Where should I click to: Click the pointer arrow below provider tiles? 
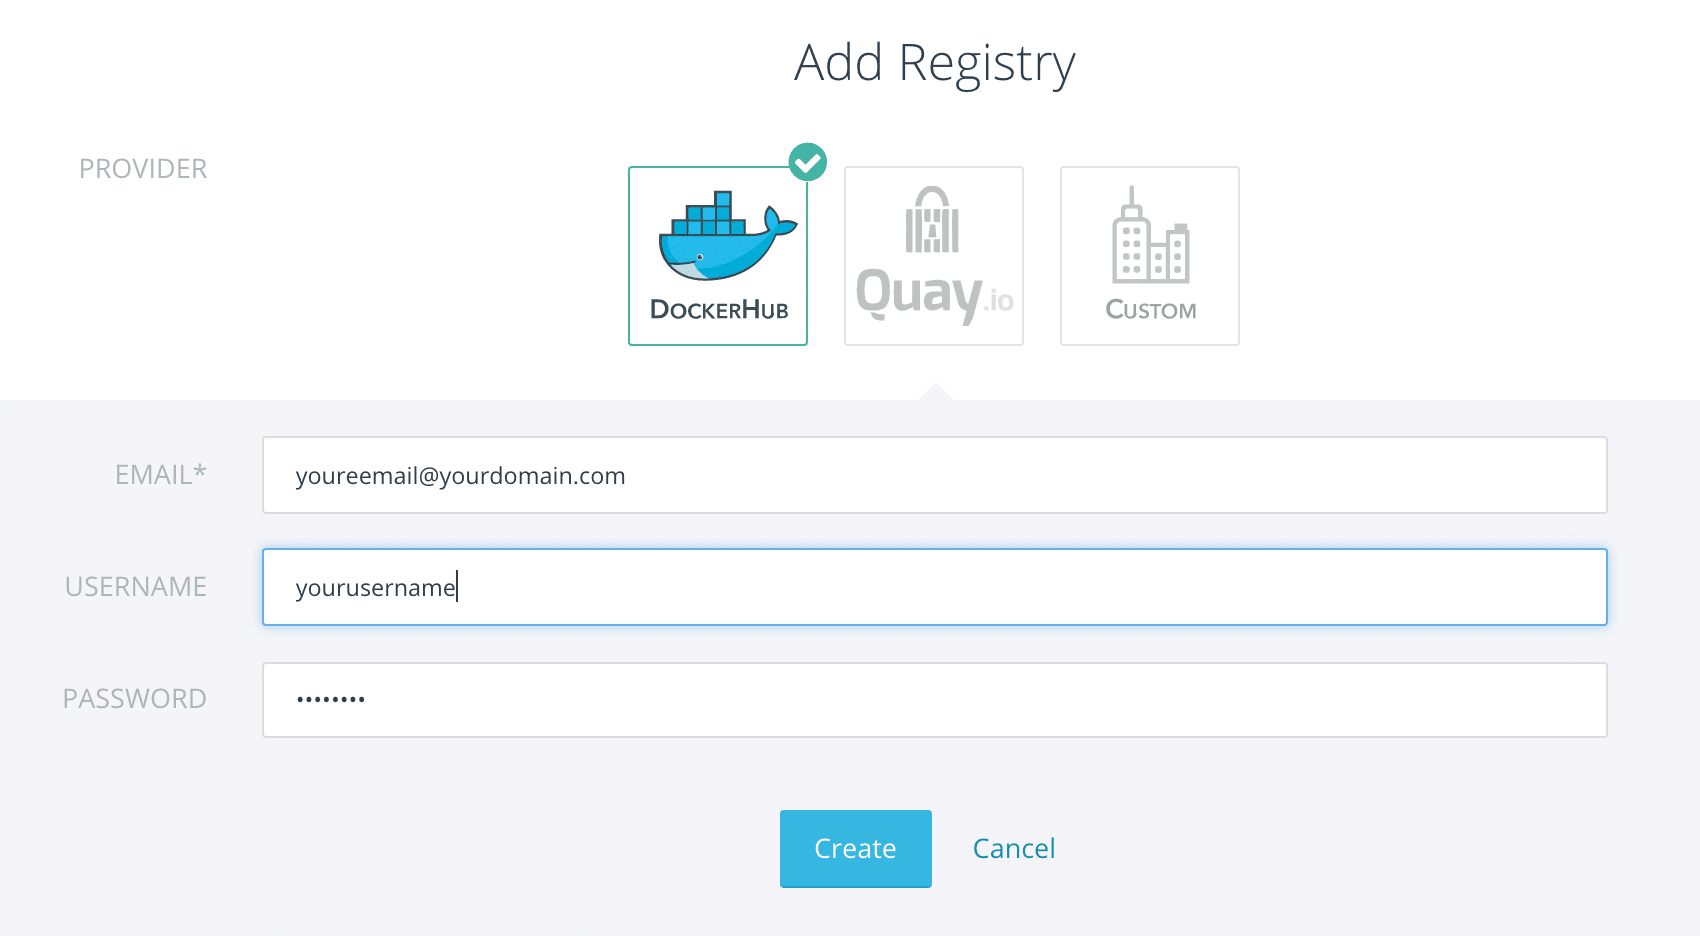[935, 391]
